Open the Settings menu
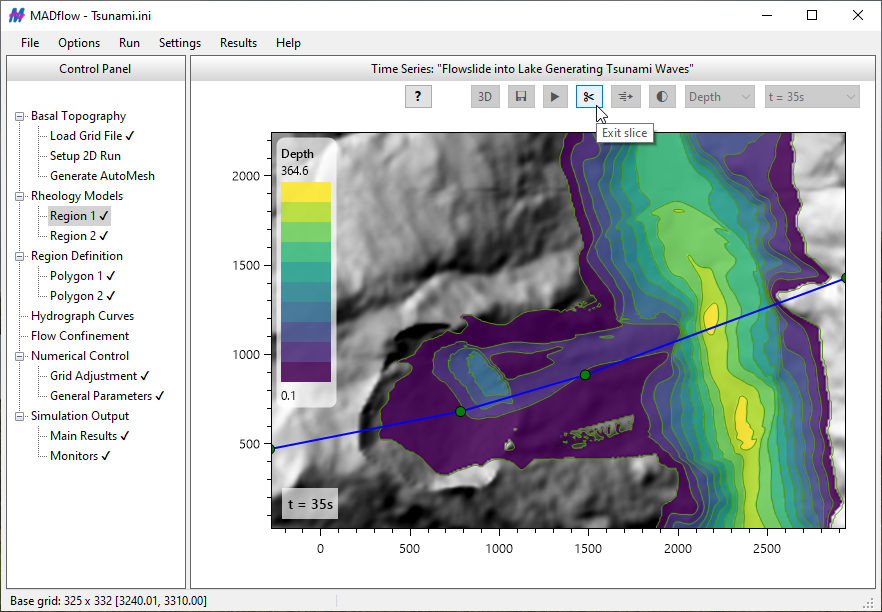The image size is (882, 612). (179, 43)
